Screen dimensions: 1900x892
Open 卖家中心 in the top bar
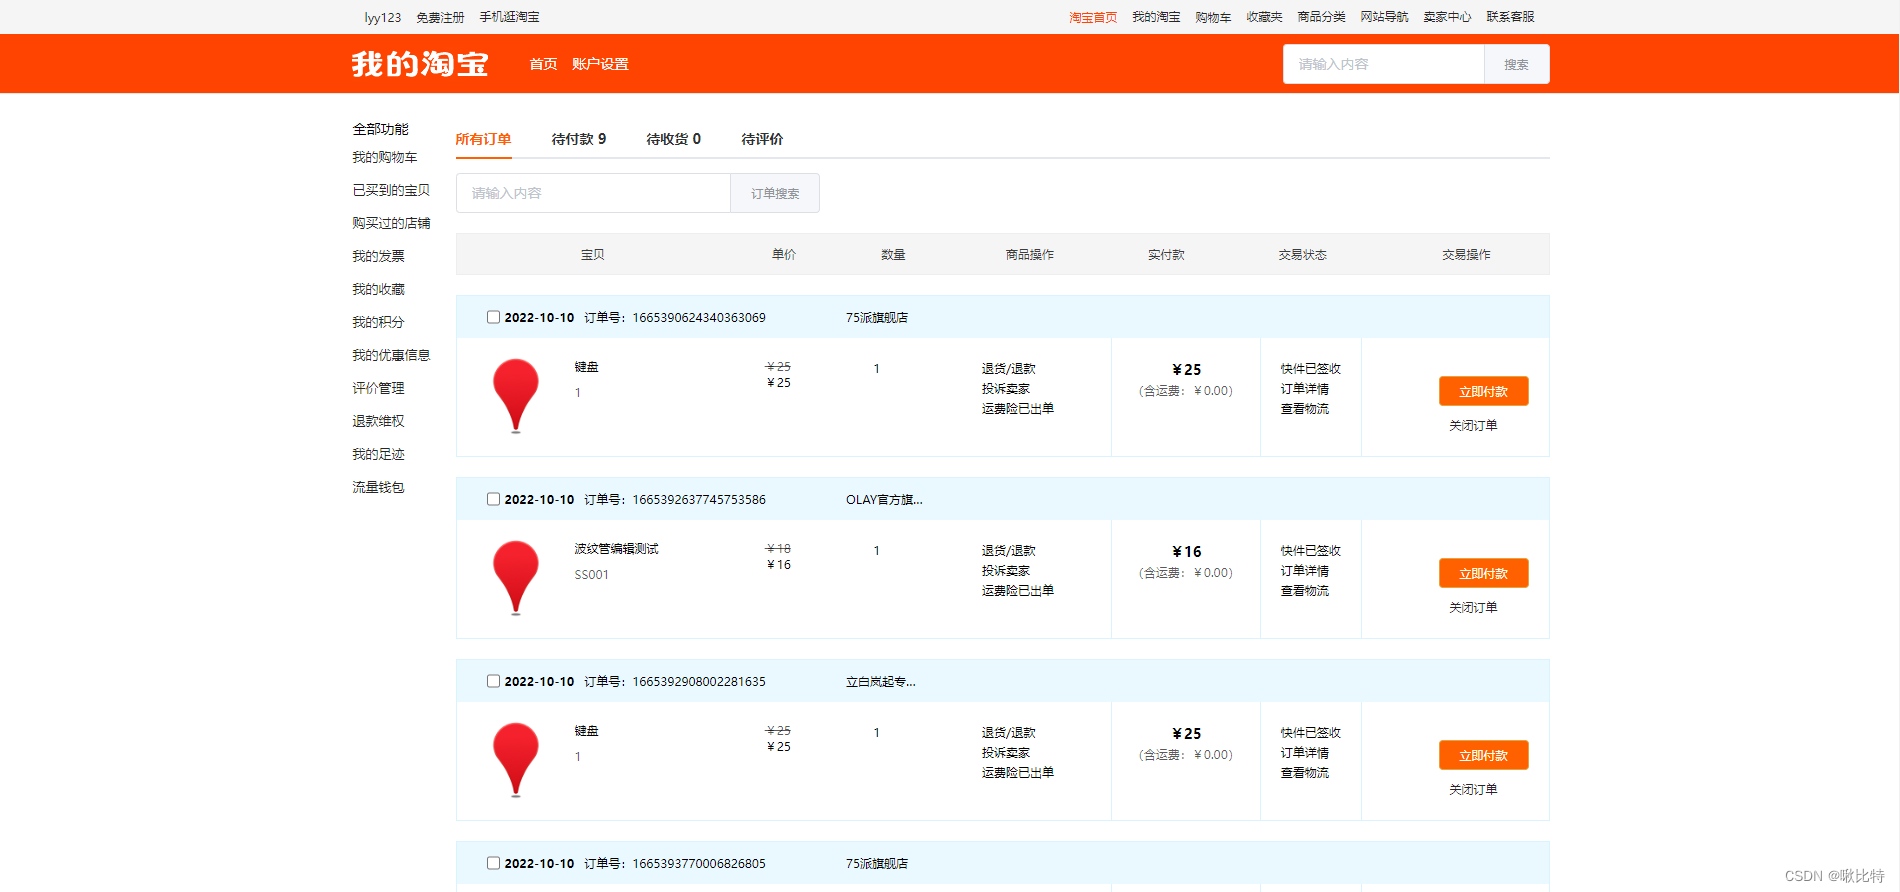click(x=1447, y=17)
